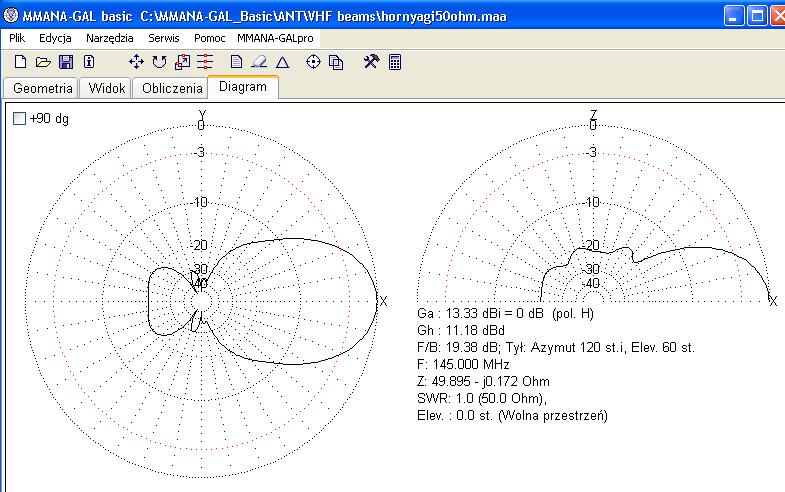Select the move antenna arrows icon

pos(137,62)
